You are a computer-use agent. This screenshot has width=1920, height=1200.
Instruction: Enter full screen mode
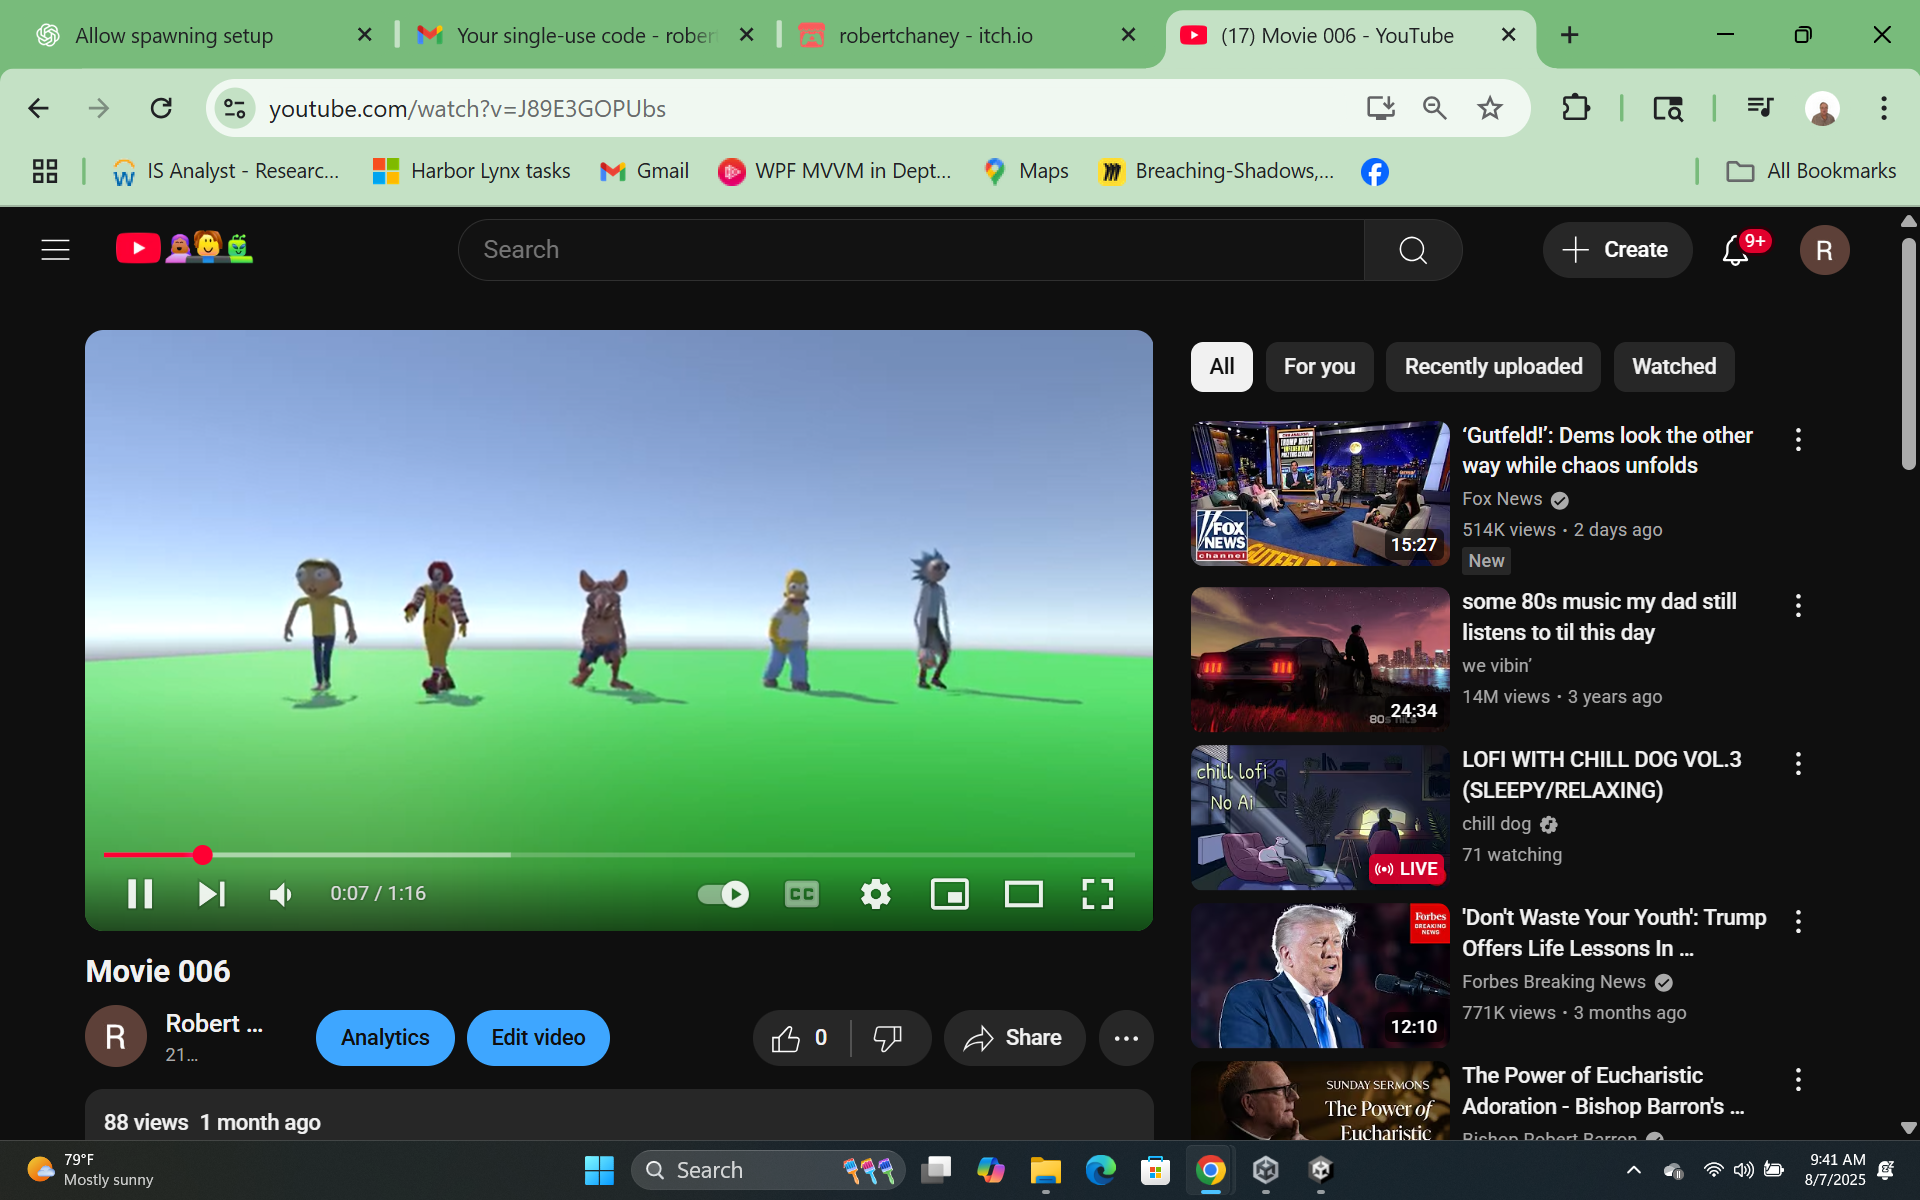click(x=1098, y=893)
